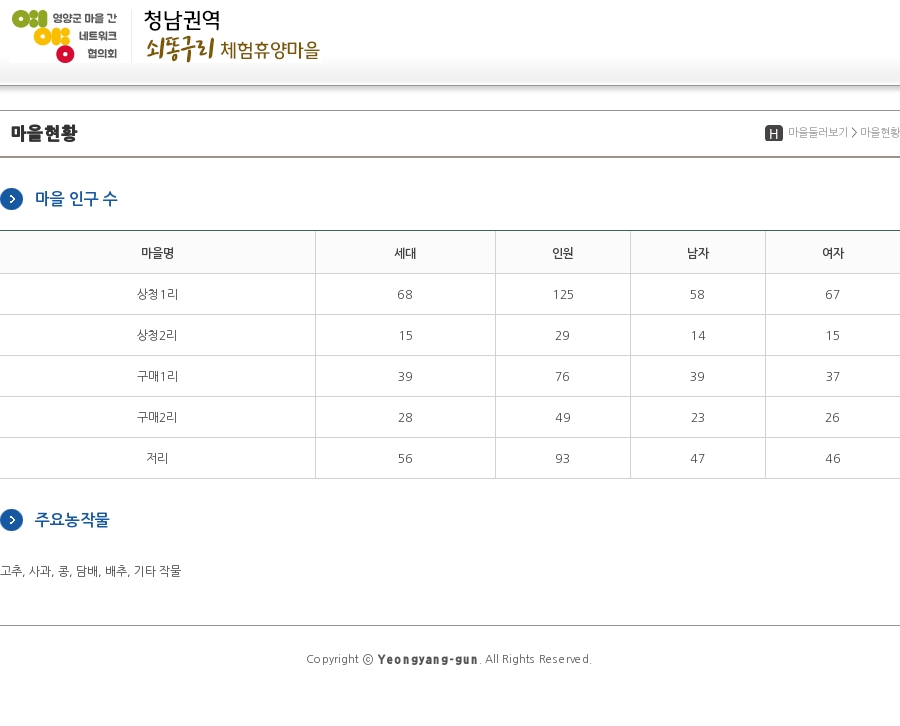Image resolution: width=900 pixels, height=726 pixels.
Task: Click the 남자 value 58 for 상청1리
Action: pos(697,294)
